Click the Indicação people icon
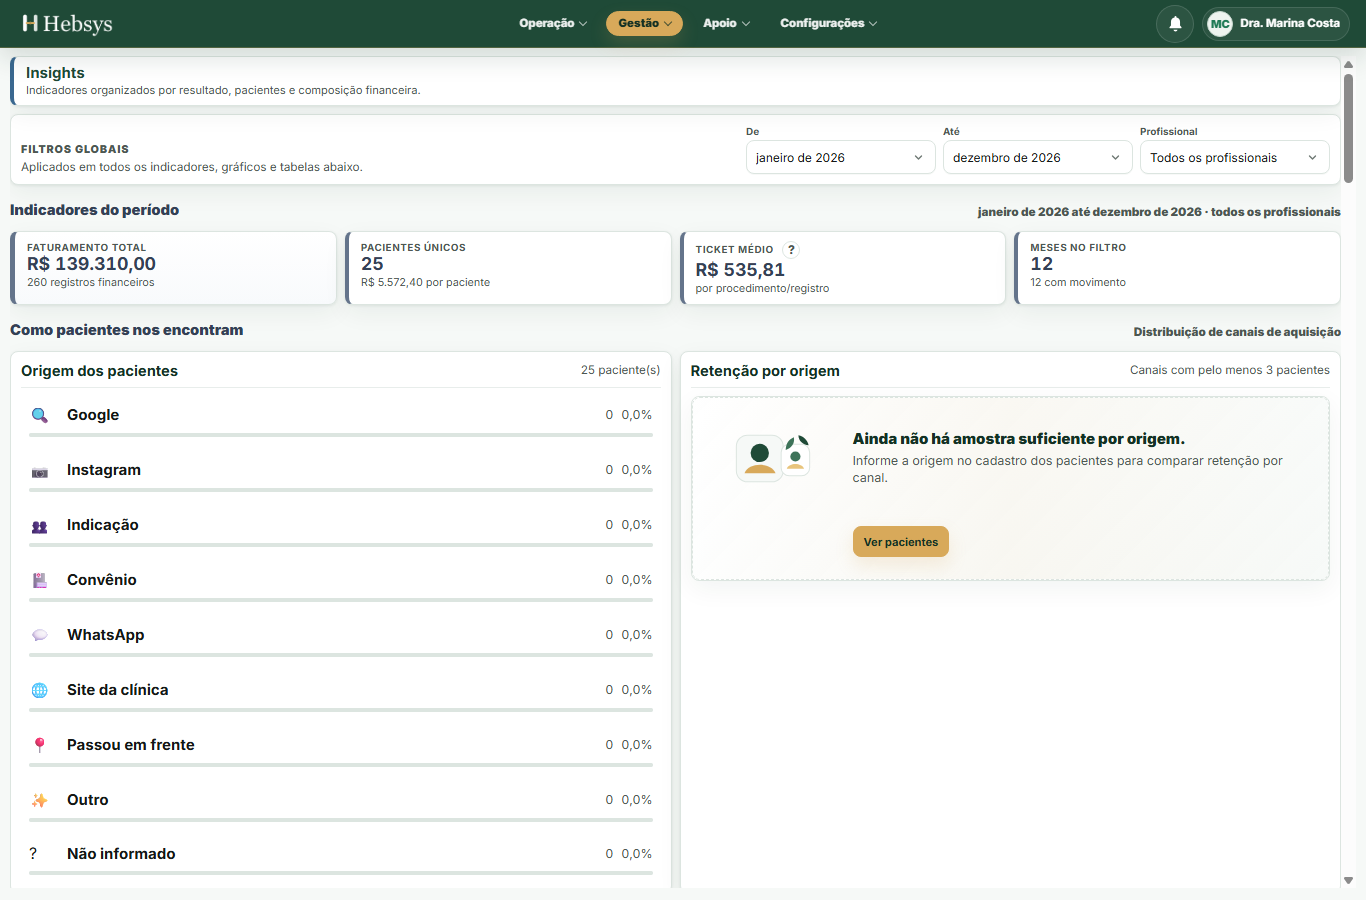 (40, 526)
